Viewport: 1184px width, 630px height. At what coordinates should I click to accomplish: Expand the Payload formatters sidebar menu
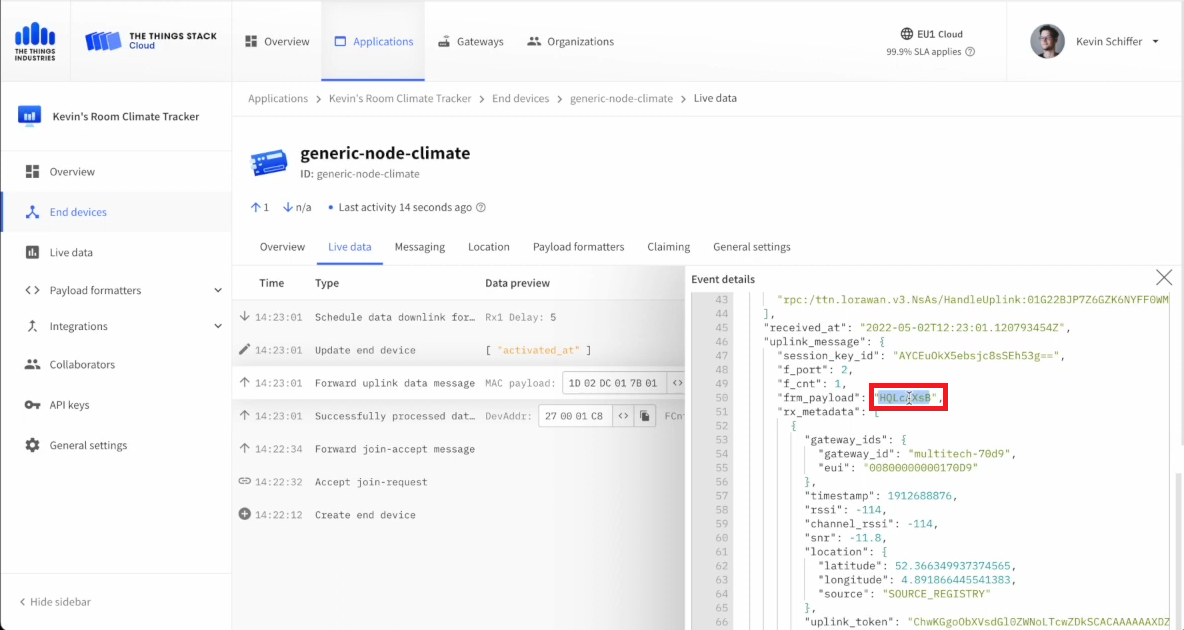point(218,291)
